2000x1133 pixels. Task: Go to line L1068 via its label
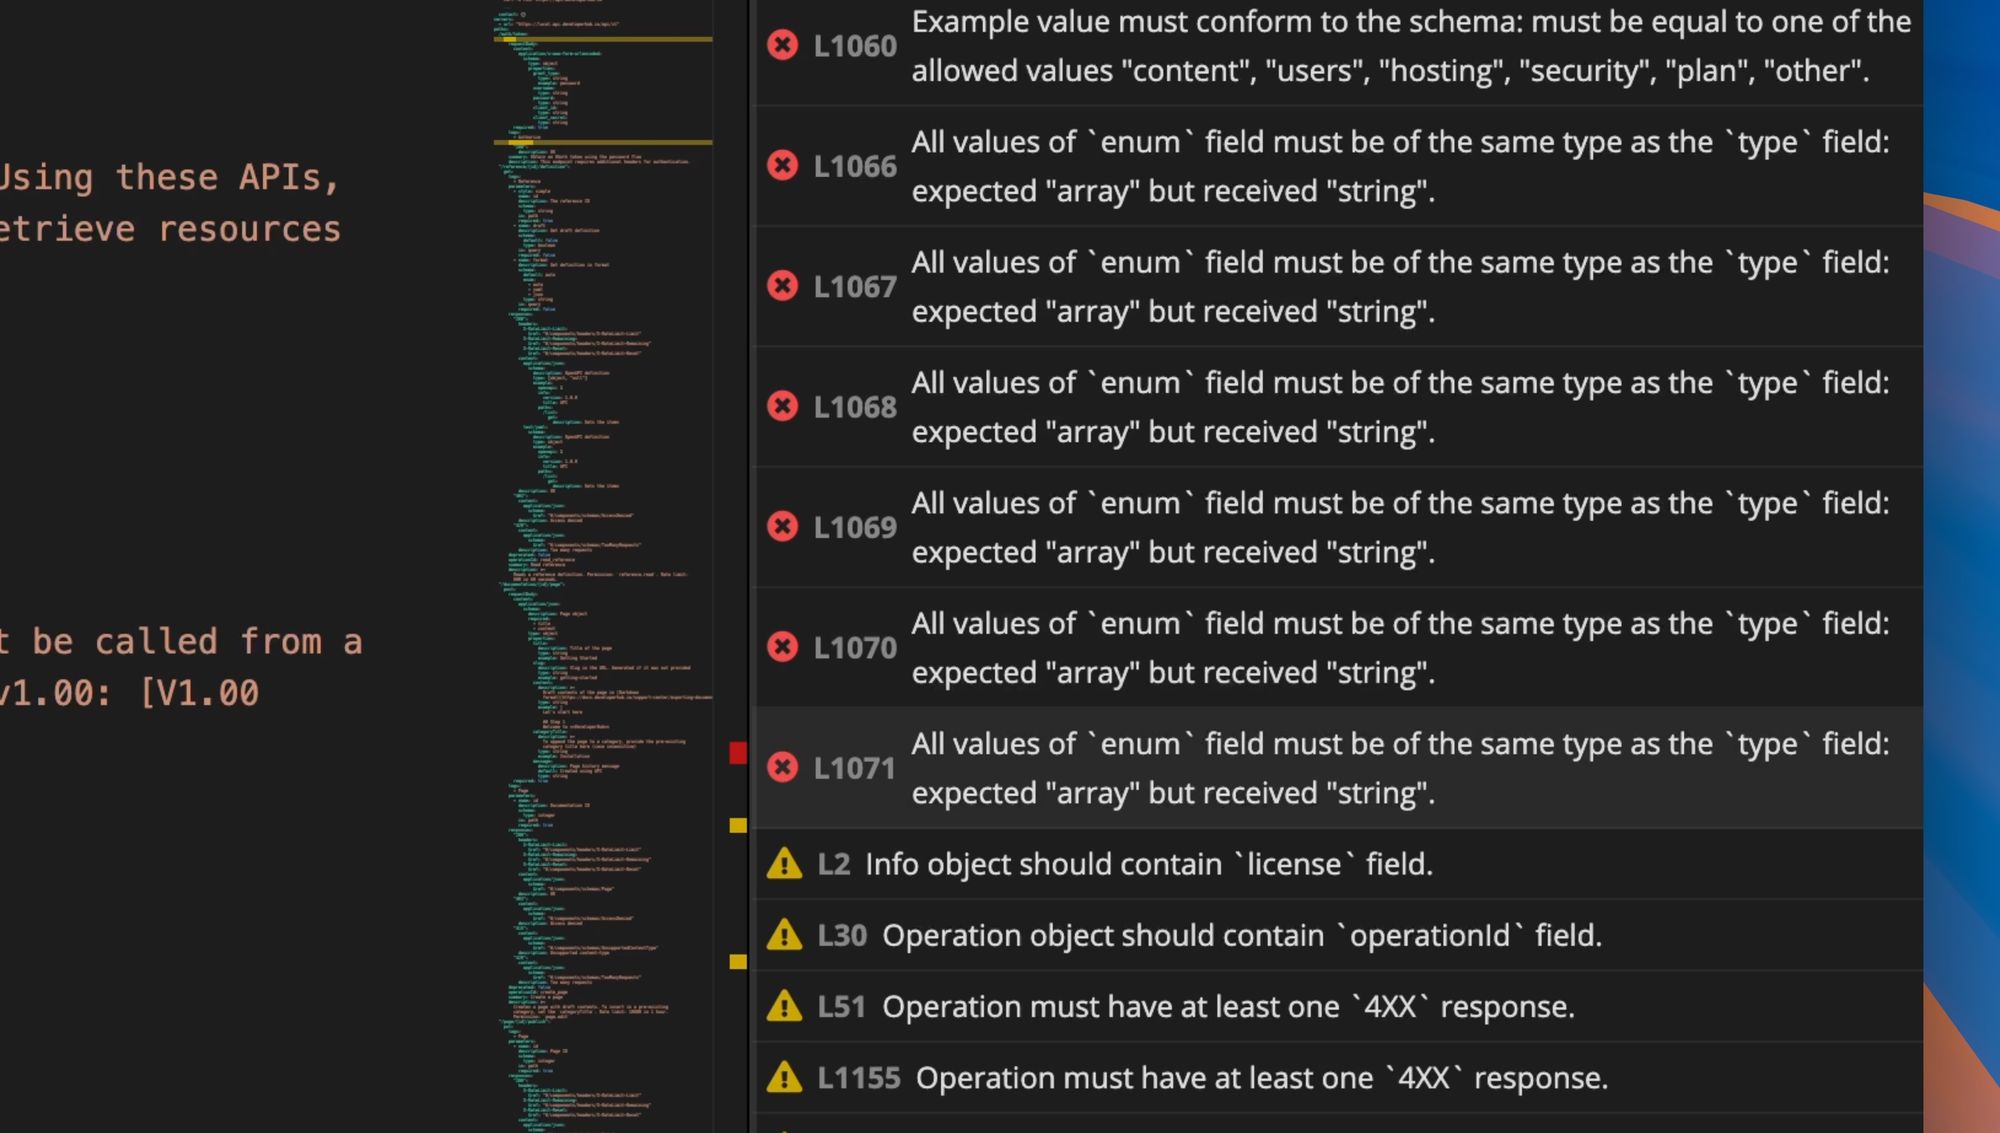(x=855, y=407)
